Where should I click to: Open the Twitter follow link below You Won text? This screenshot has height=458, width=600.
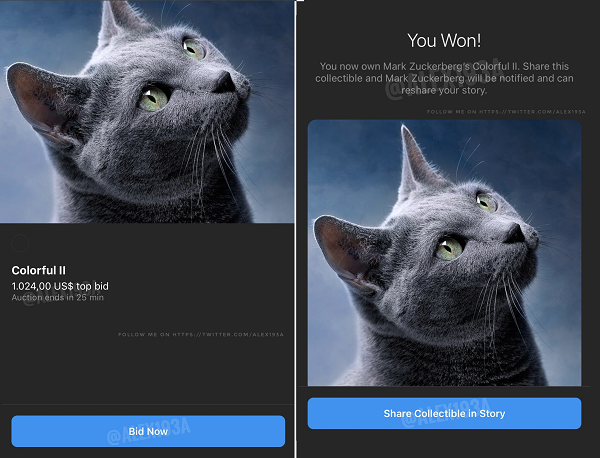pos(506,112)
